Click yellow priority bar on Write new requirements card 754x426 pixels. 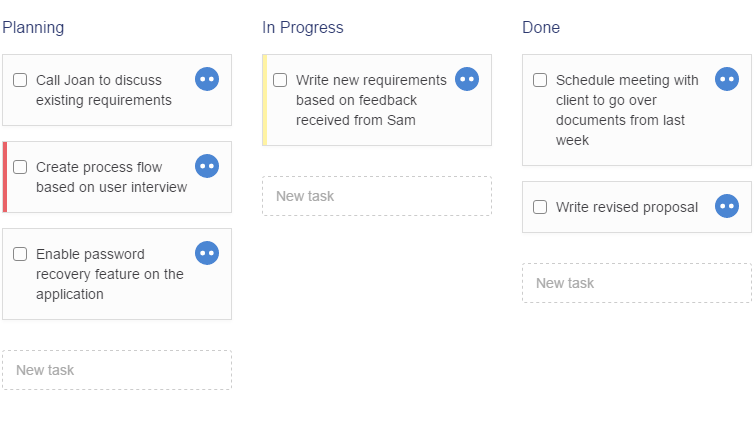click(x=265, y=100)
